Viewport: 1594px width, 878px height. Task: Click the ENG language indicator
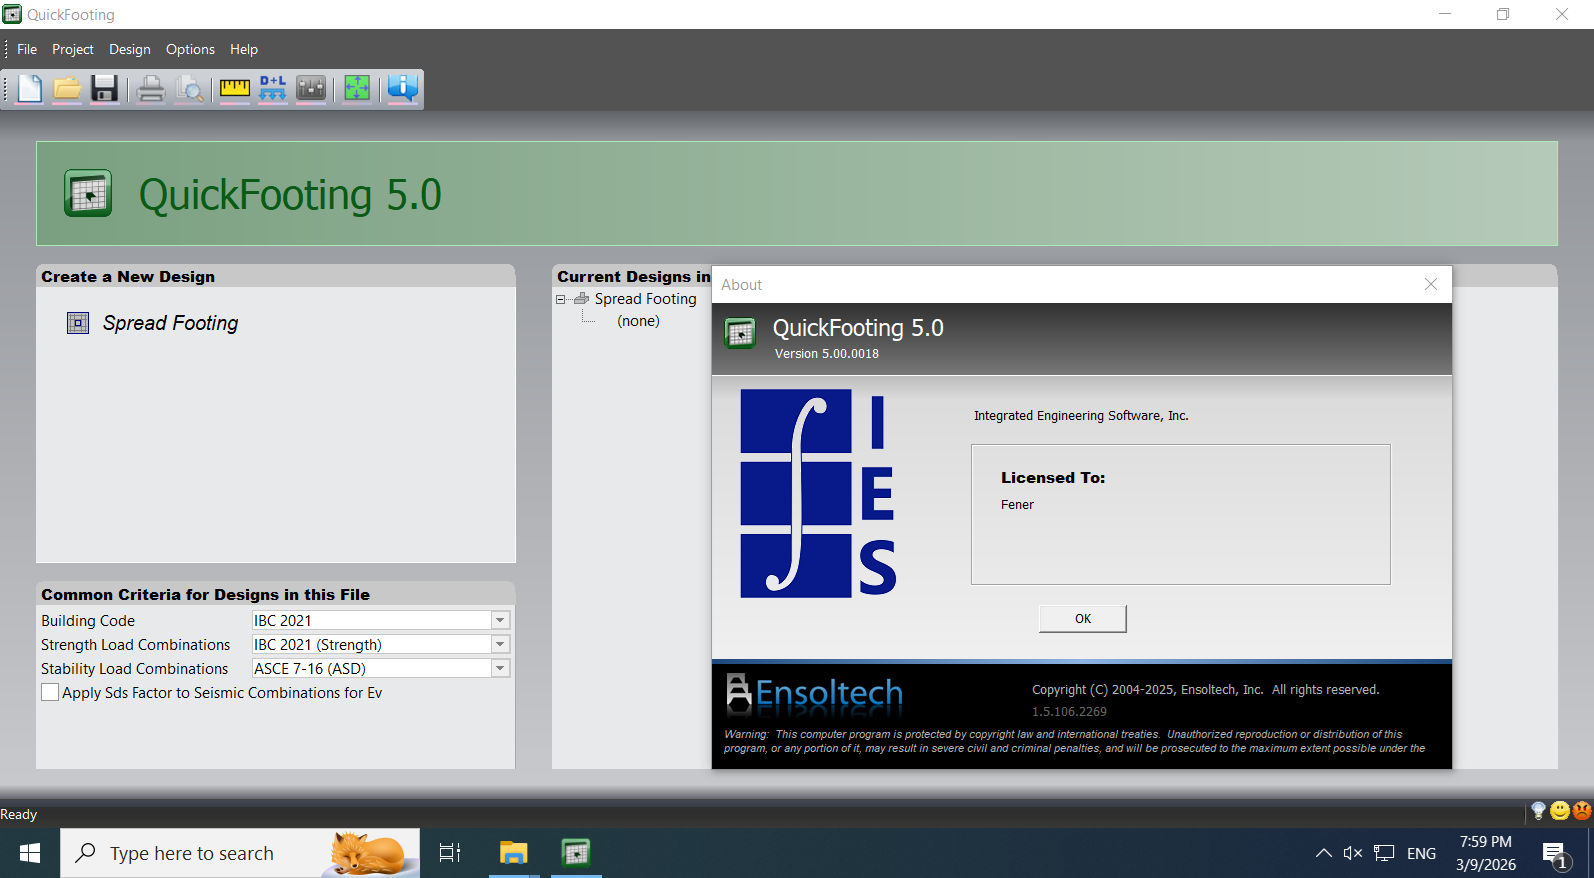click(x=1421, y=853)
